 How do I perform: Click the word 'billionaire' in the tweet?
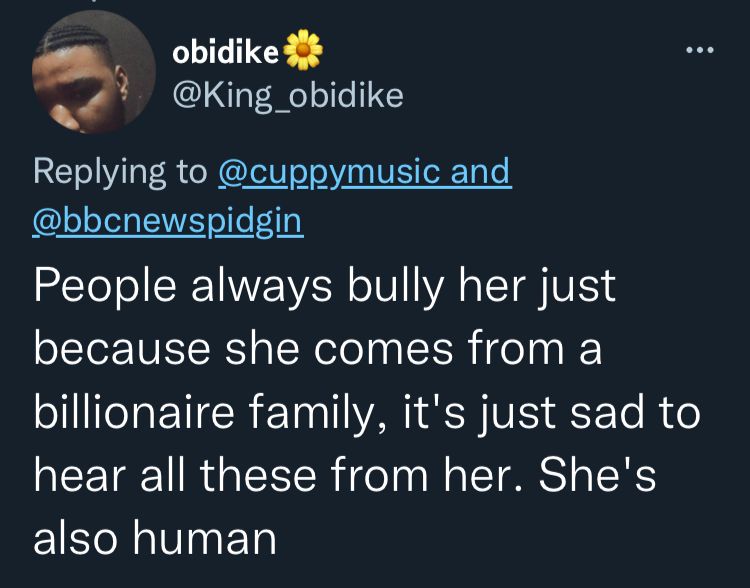134,411
